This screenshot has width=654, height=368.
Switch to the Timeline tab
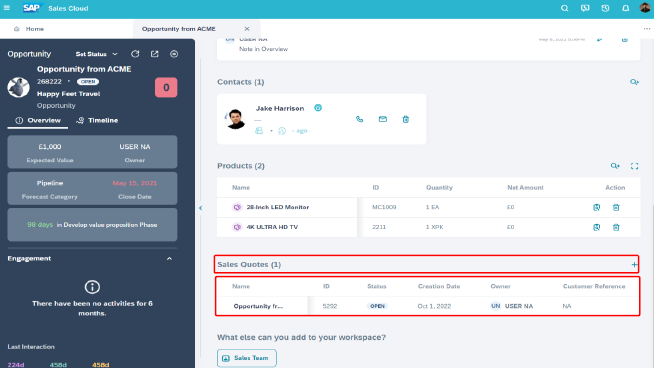click(97, 121)
